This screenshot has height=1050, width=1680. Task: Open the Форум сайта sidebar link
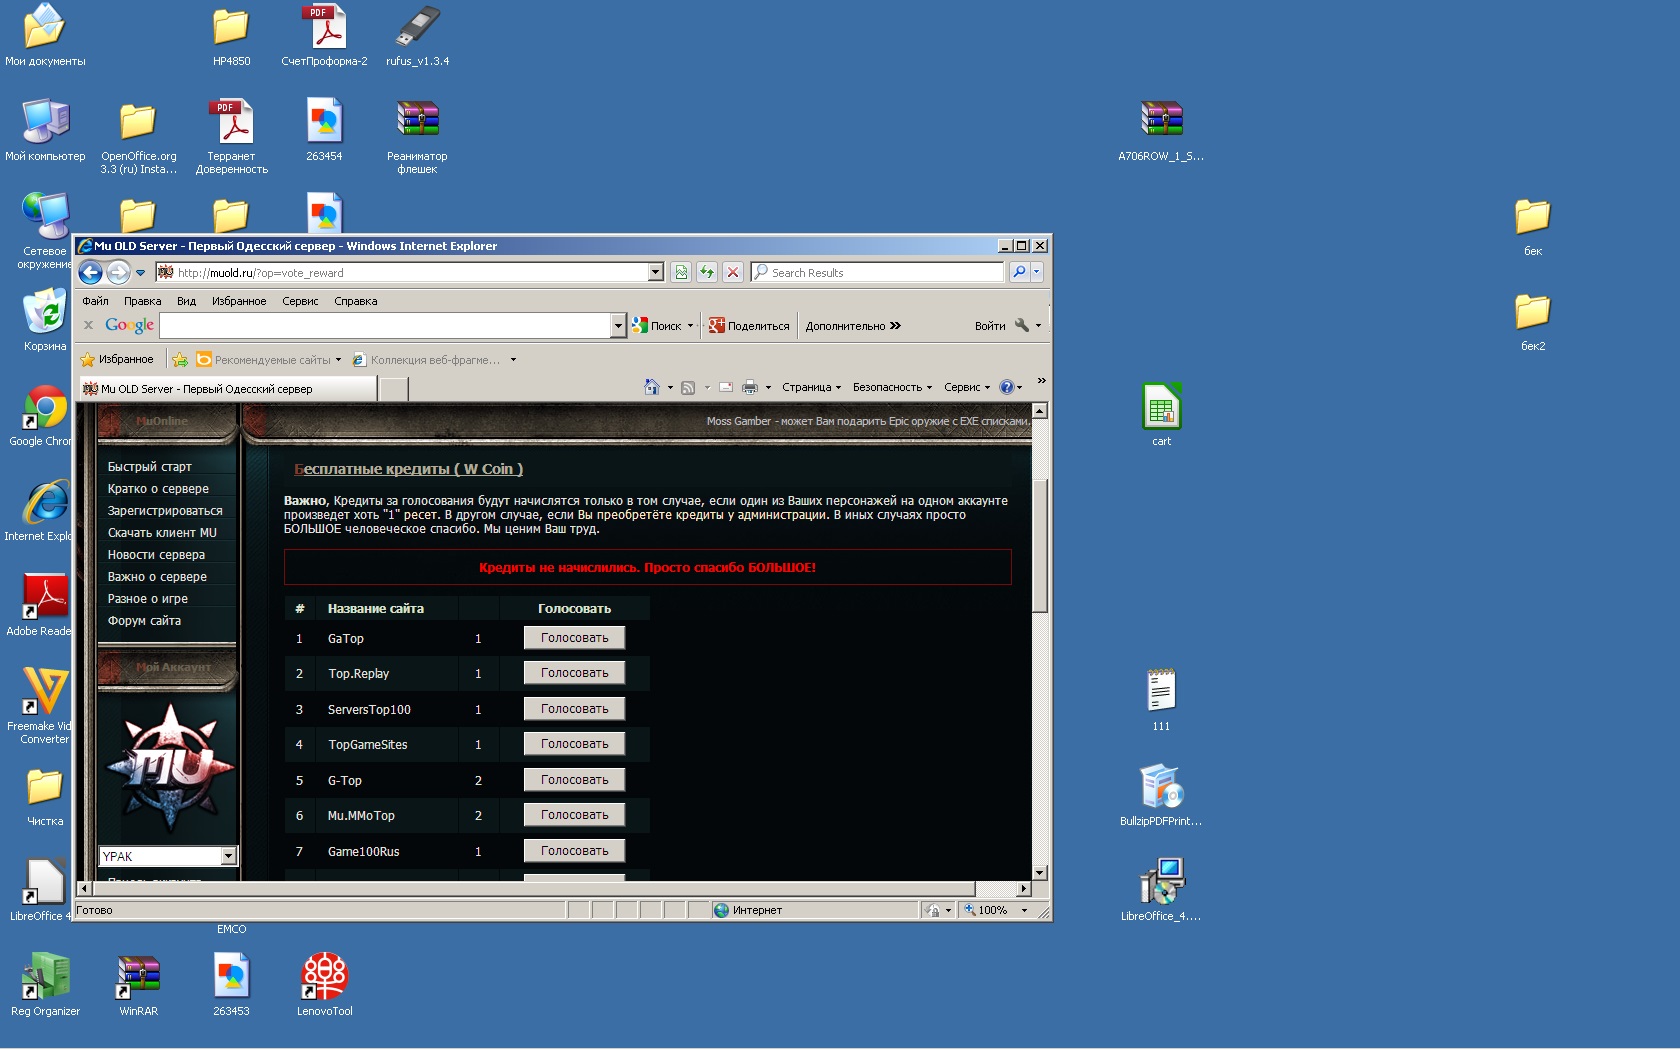(x=144, y=621)
